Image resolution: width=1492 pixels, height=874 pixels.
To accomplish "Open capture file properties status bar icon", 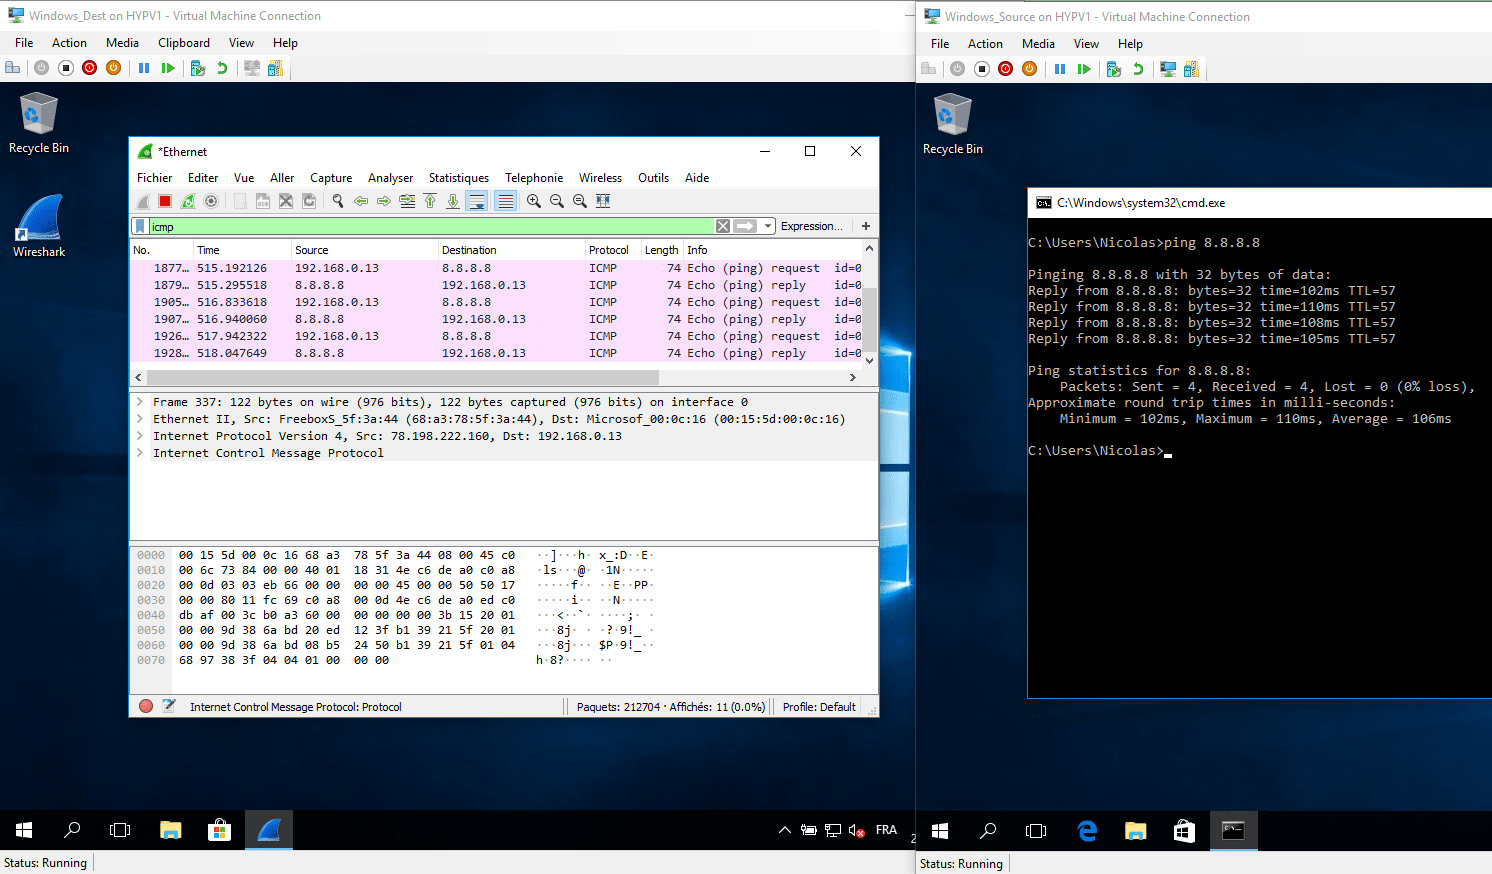I will tap(169, 706).
